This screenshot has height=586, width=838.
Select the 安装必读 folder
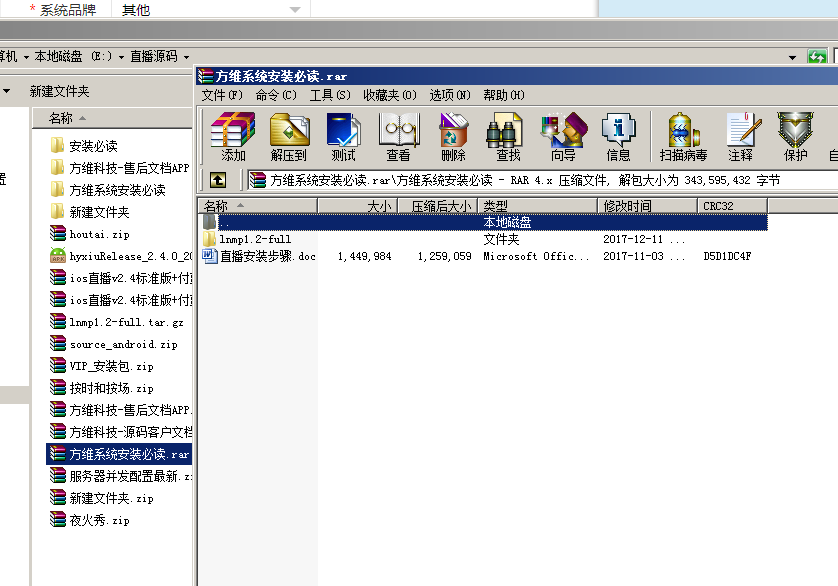point(84,146)
